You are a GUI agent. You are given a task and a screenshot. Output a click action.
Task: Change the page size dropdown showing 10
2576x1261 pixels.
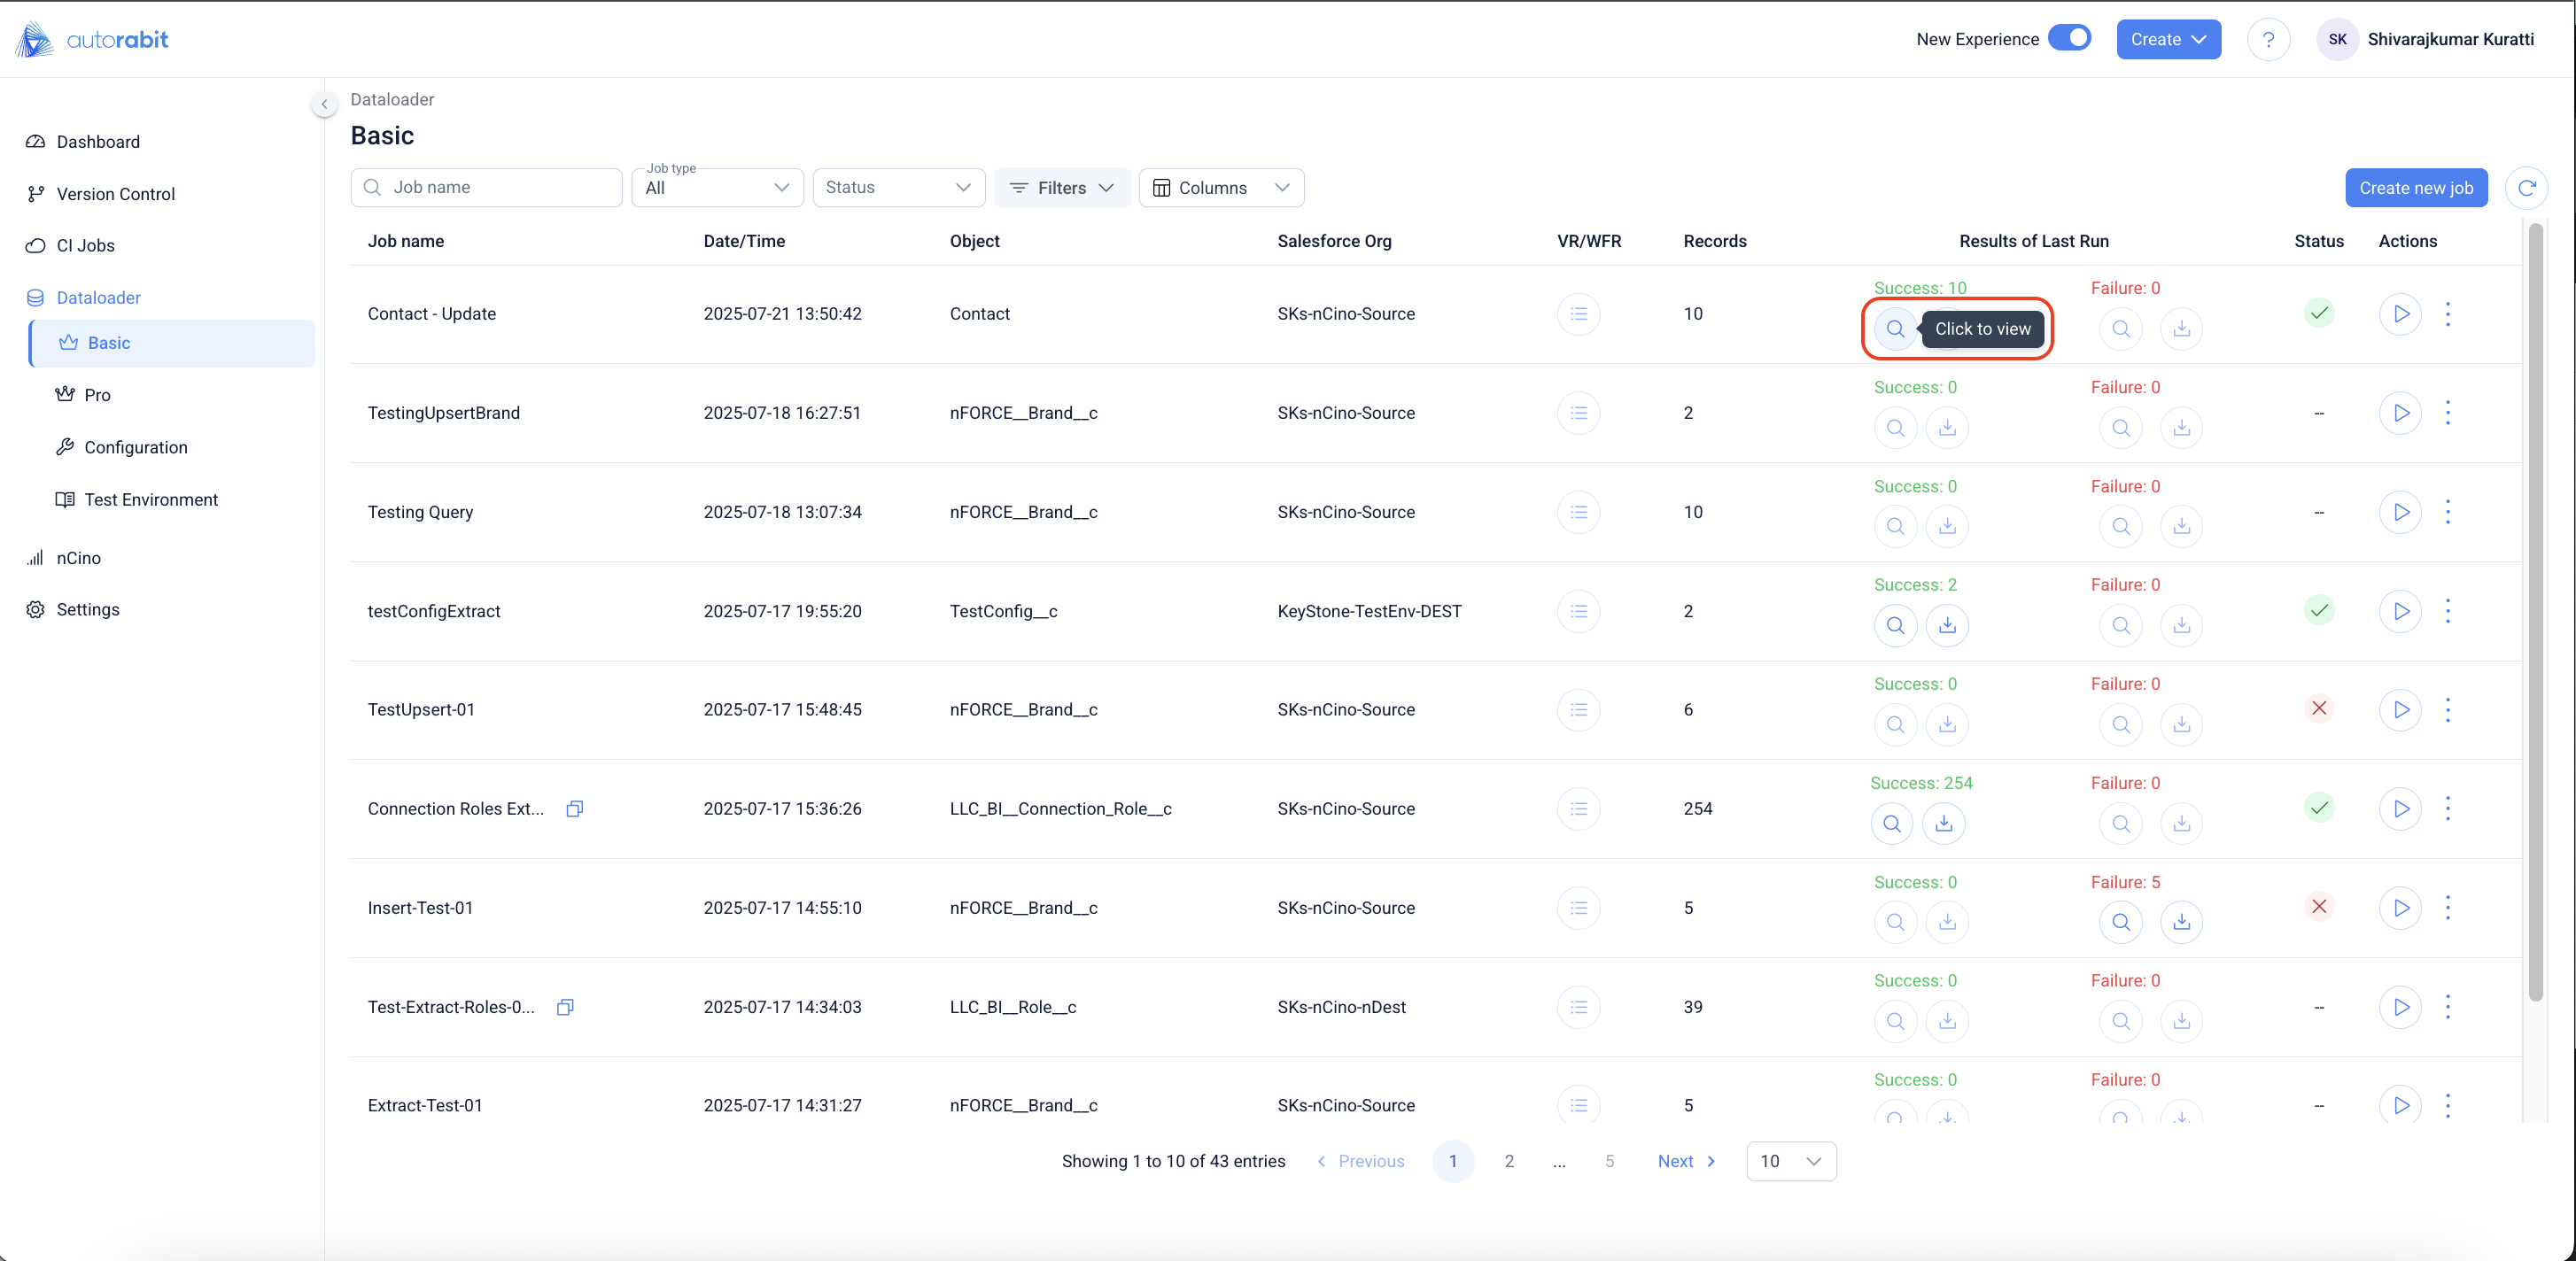click(1790, 1161)
